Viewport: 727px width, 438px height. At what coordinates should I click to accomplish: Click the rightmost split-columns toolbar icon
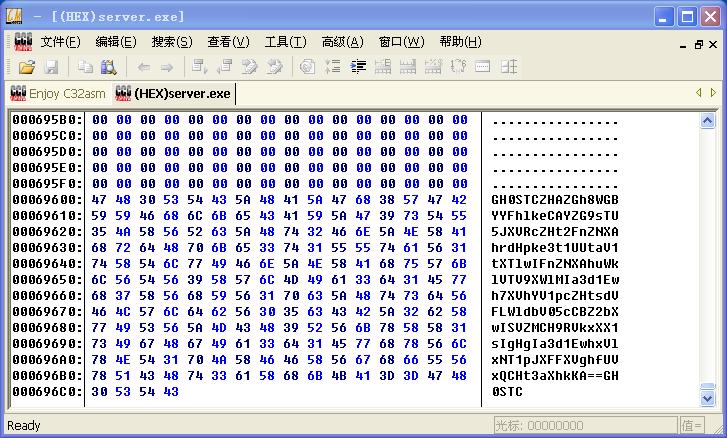tap(509, 67)
